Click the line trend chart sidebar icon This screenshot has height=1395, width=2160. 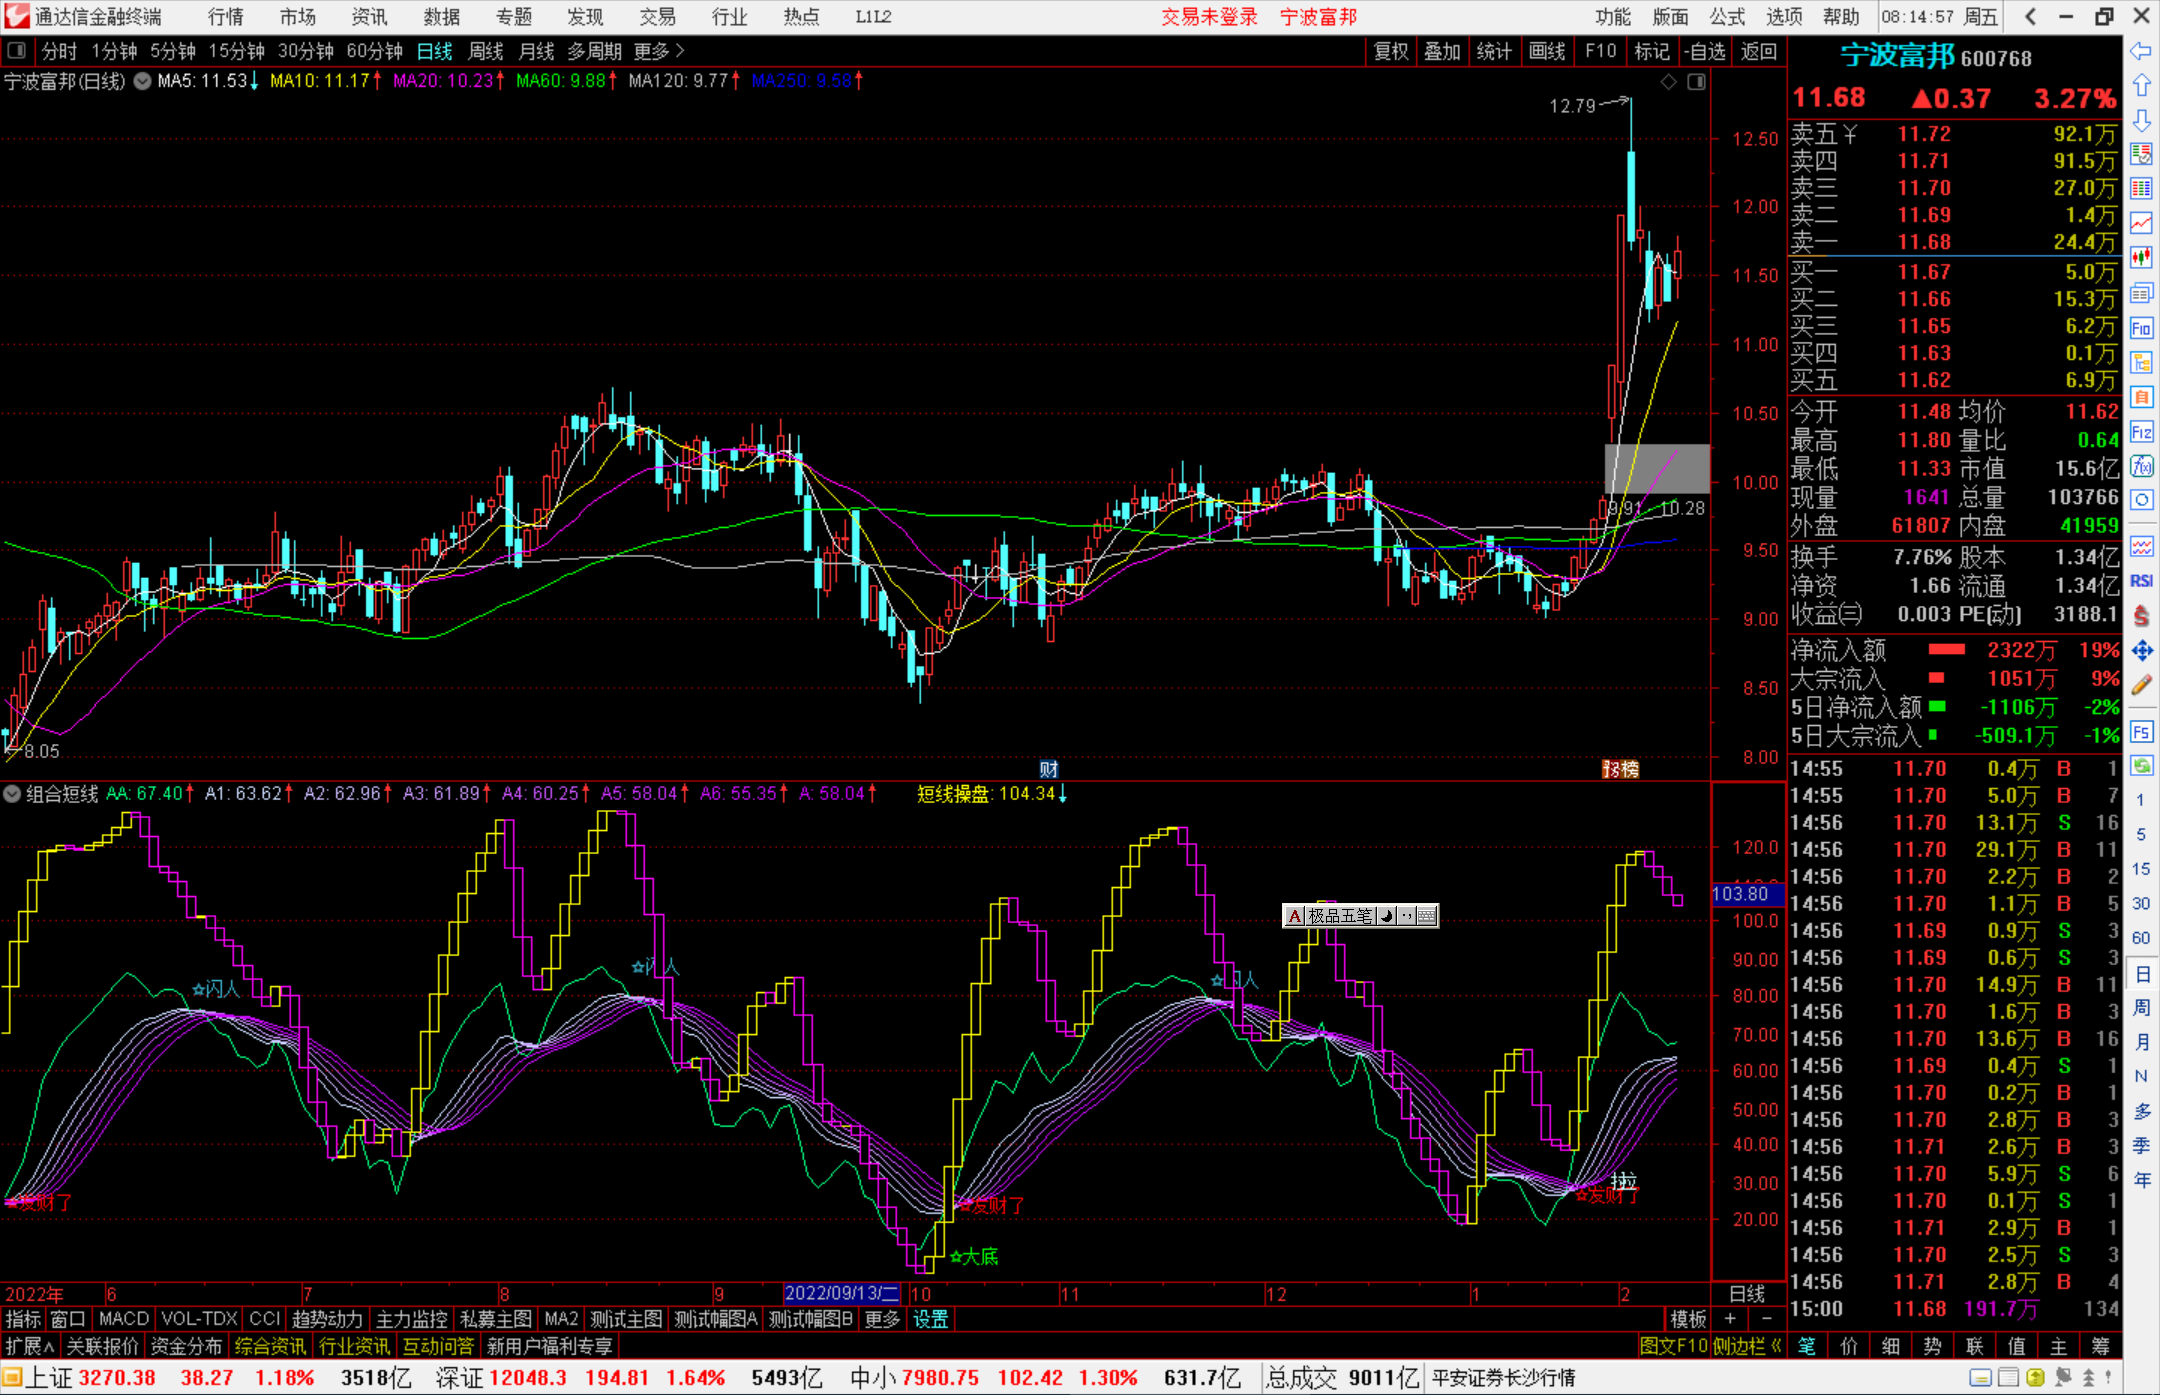click(2141, 223)
